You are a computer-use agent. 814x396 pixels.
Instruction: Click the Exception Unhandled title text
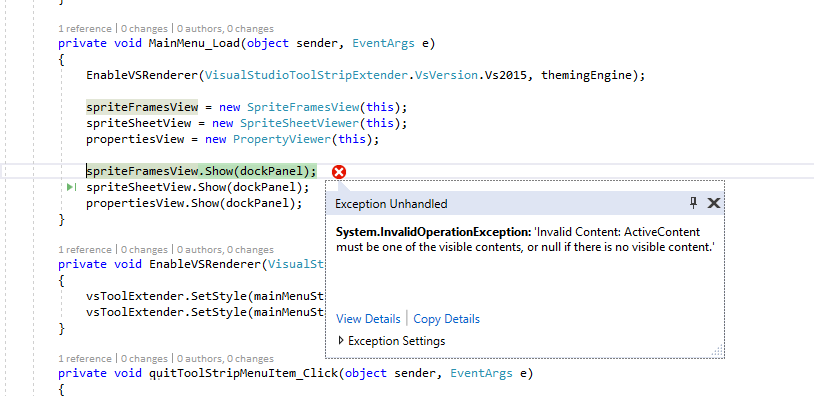[x=391, y=204]
